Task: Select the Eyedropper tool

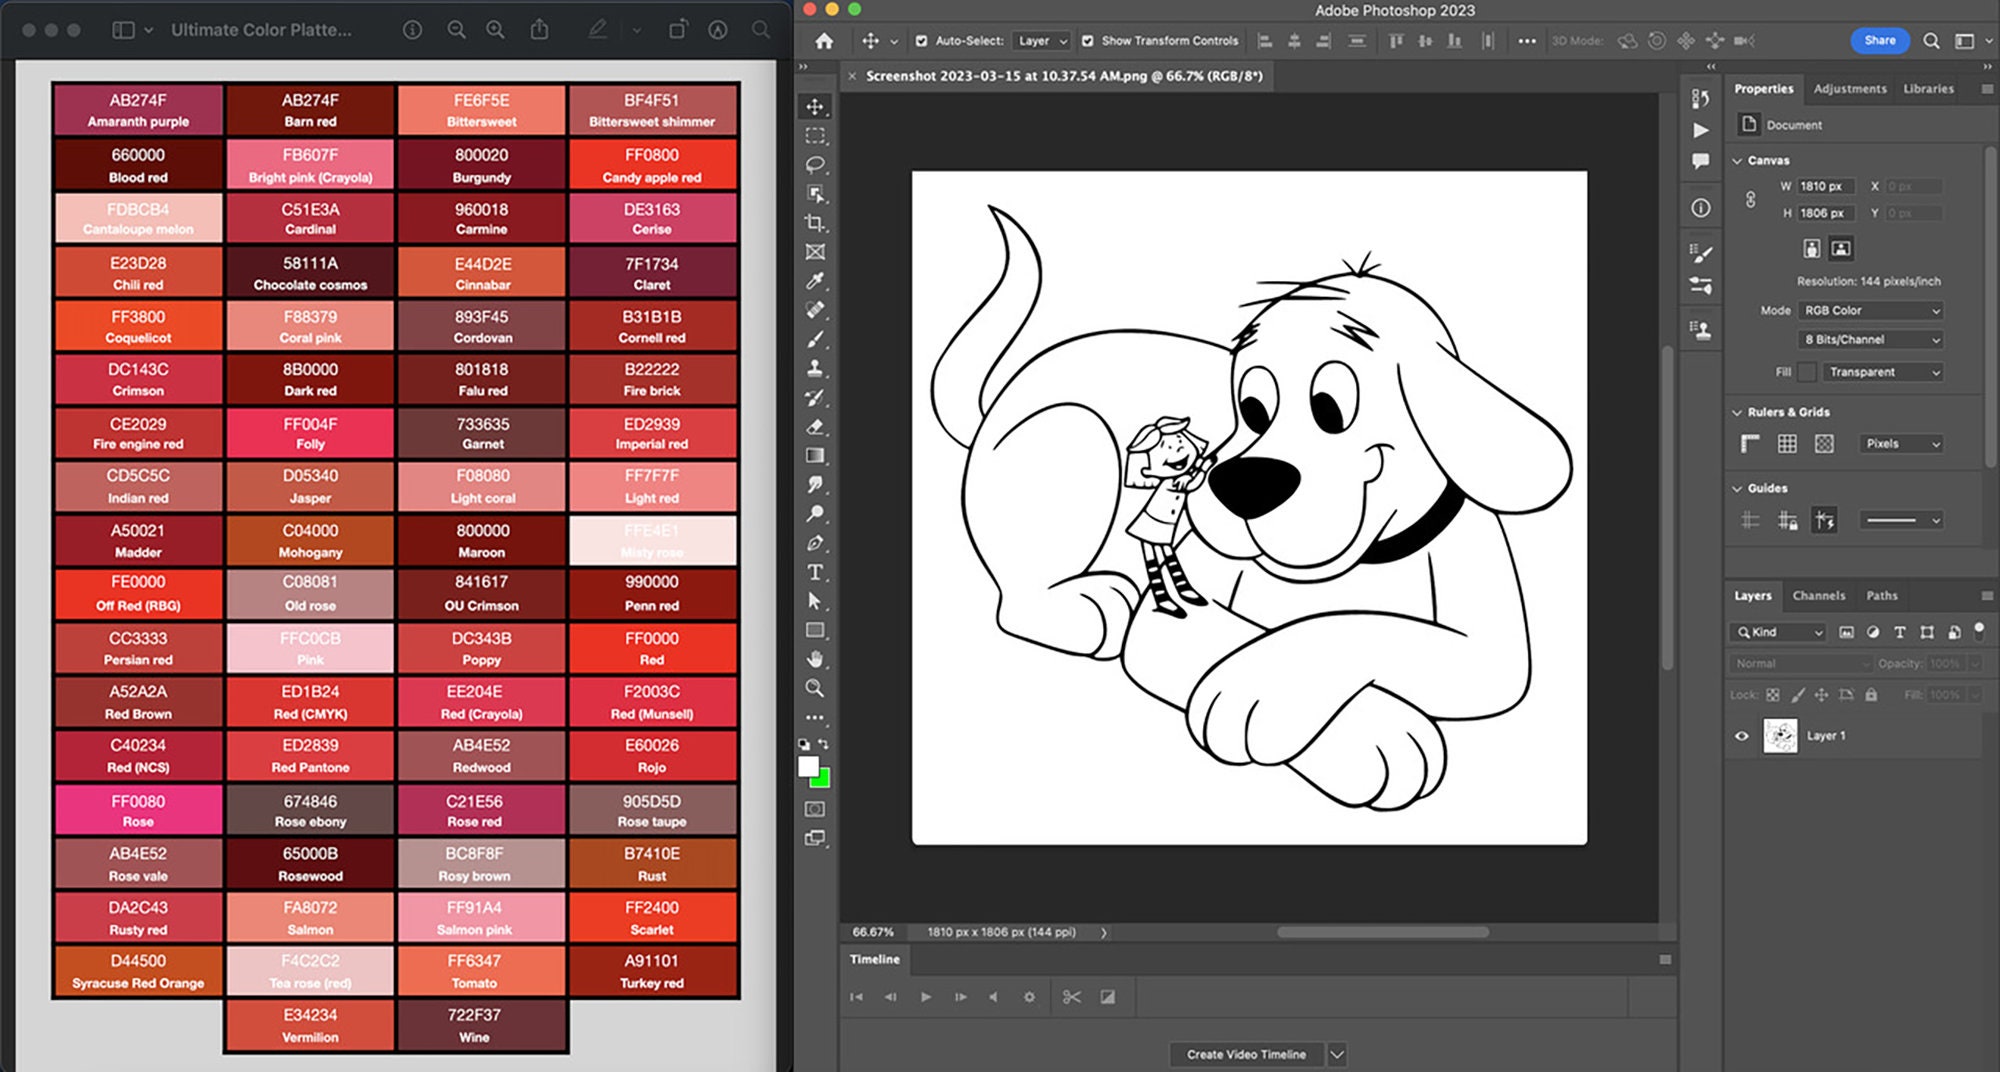Action: tap(816, 281)
